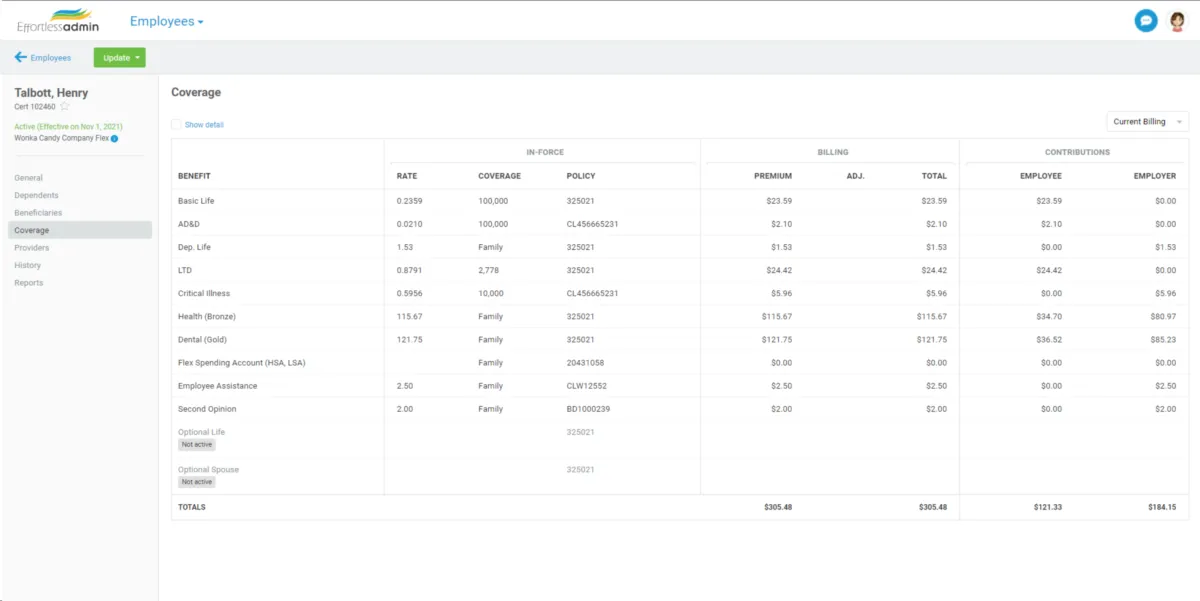Click the $34.70 employee contribution
Screen dimensions: 1200x601
click(x=1049, y=316)
